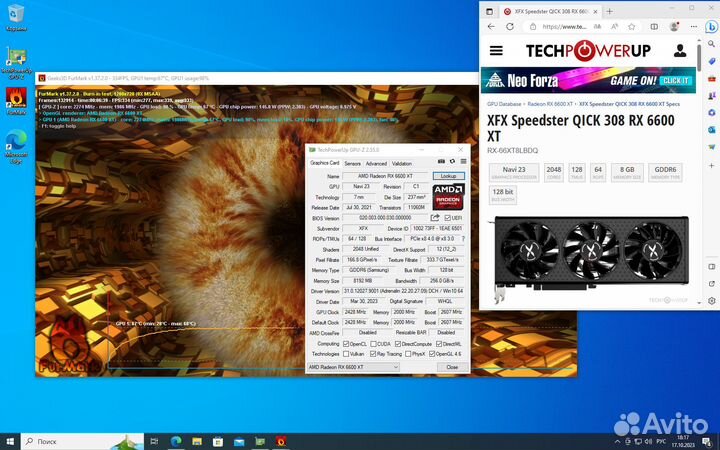Click the XFX graphics card product image
This screenshot has width=720, height=450.
point(591,257)
